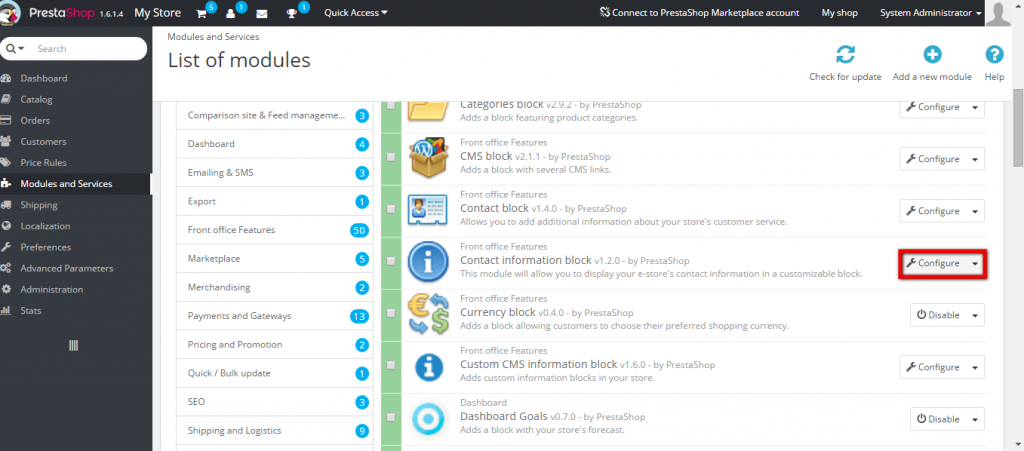Click the Price Rules tag icon

(x=7, y=163)
